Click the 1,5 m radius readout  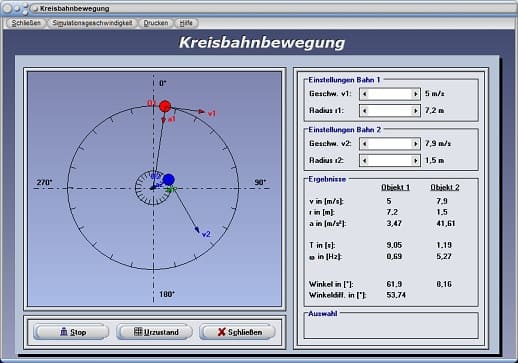coord(434,160)
